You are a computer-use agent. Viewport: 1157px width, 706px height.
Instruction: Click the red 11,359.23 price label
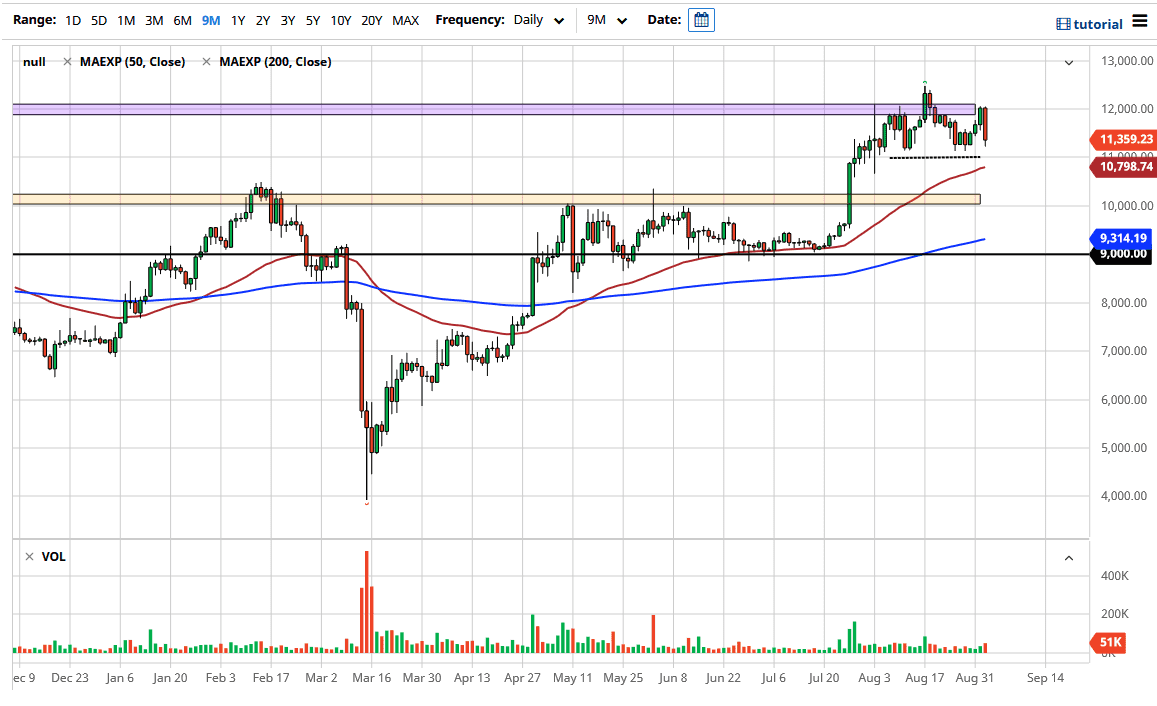pyautogui.click(x=1122, y=140)
